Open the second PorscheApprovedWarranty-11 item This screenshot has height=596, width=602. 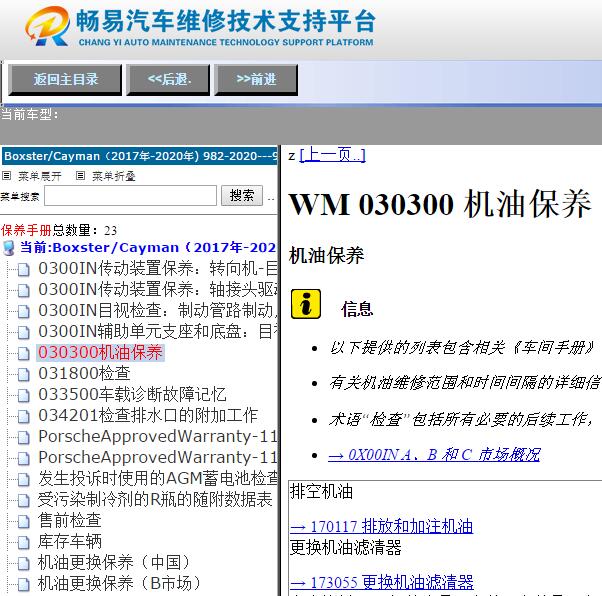tap(158, 457)
